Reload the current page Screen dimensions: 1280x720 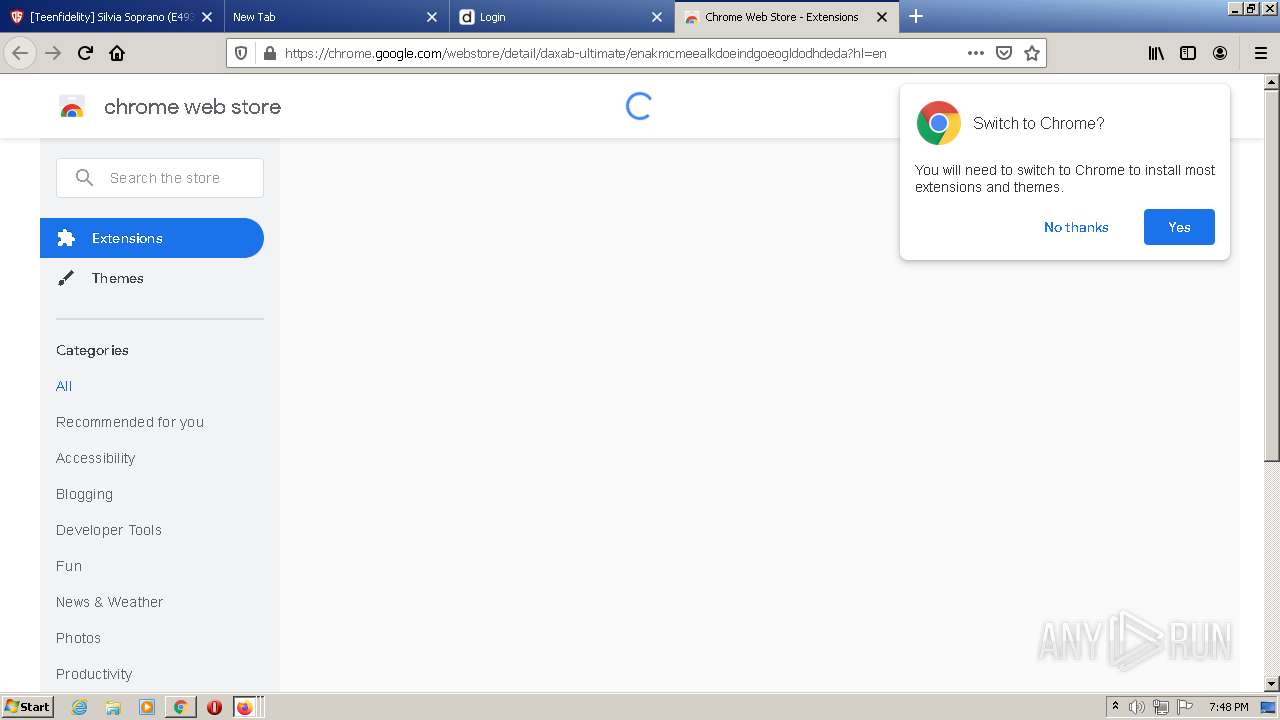(x=85, y=53)
